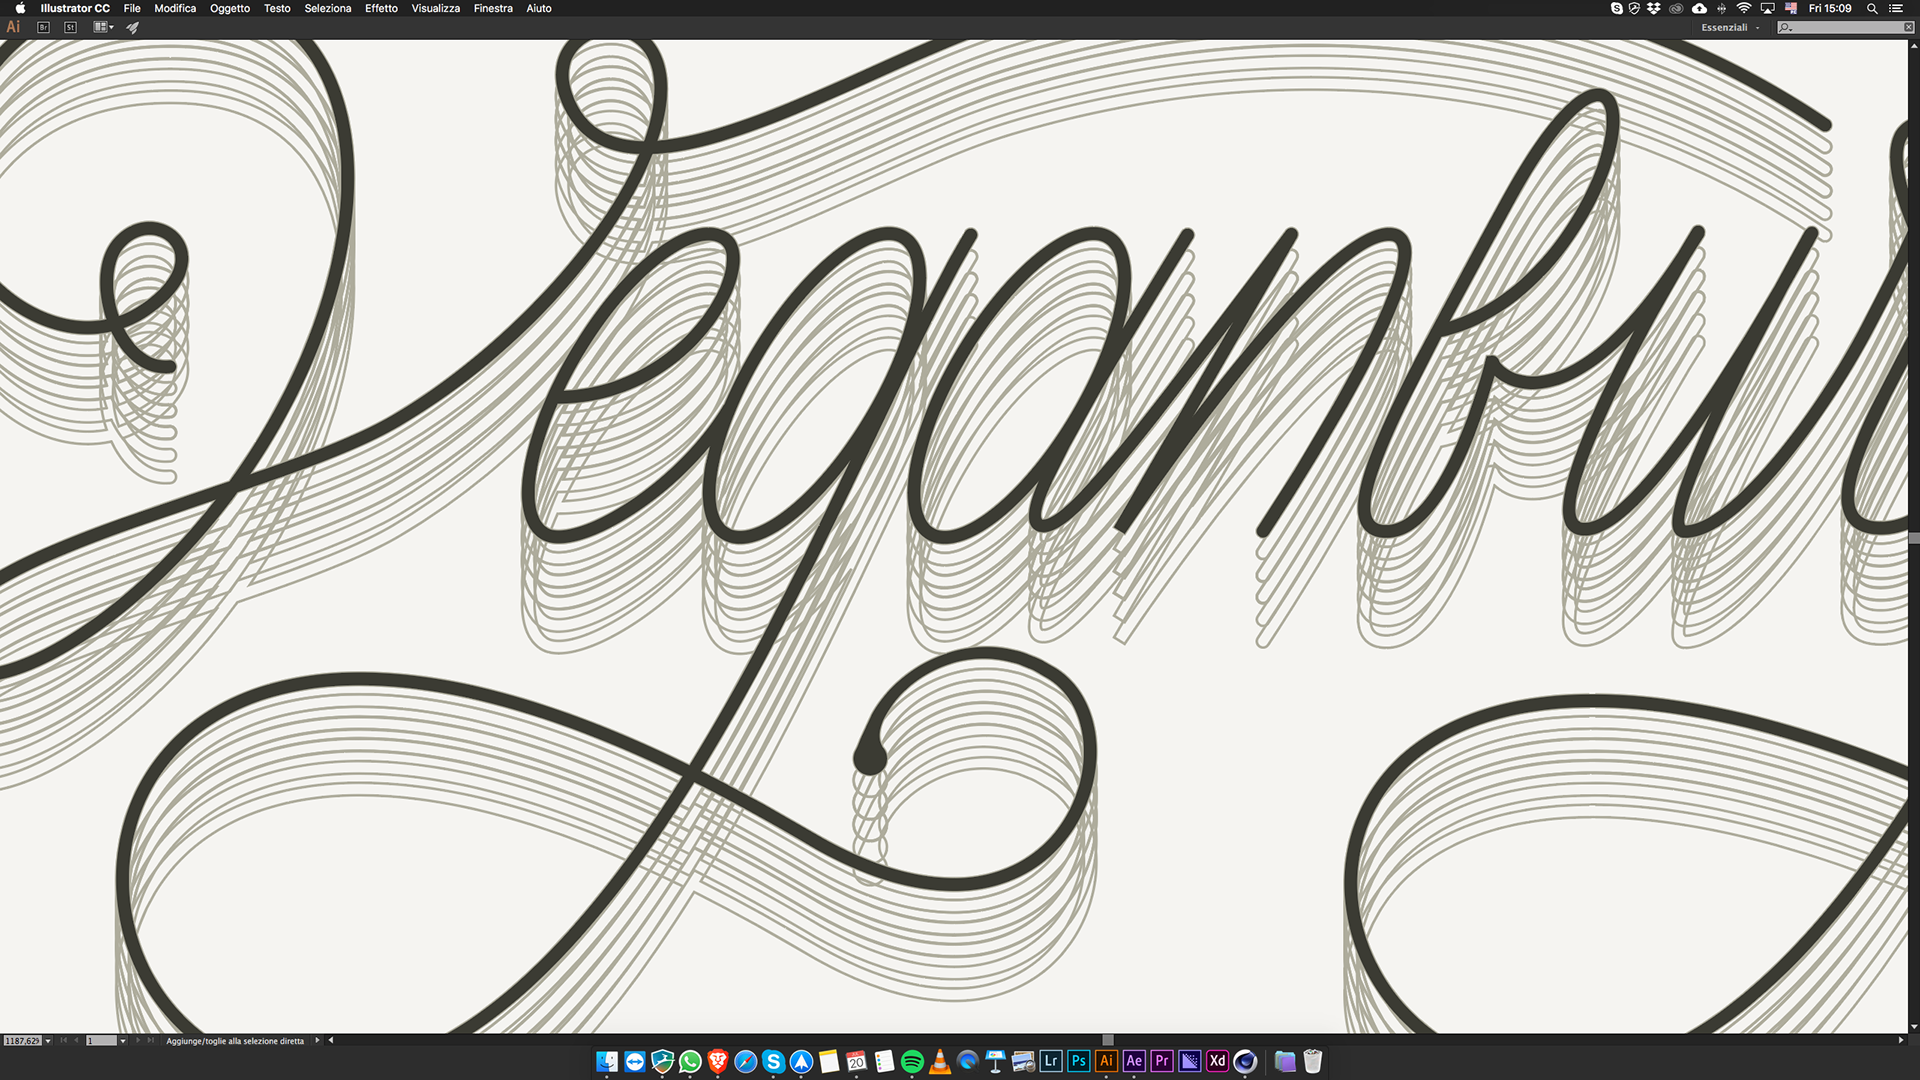Expand the artboard number dropdown
1920x1080 pixels.
pos(123,1041)
